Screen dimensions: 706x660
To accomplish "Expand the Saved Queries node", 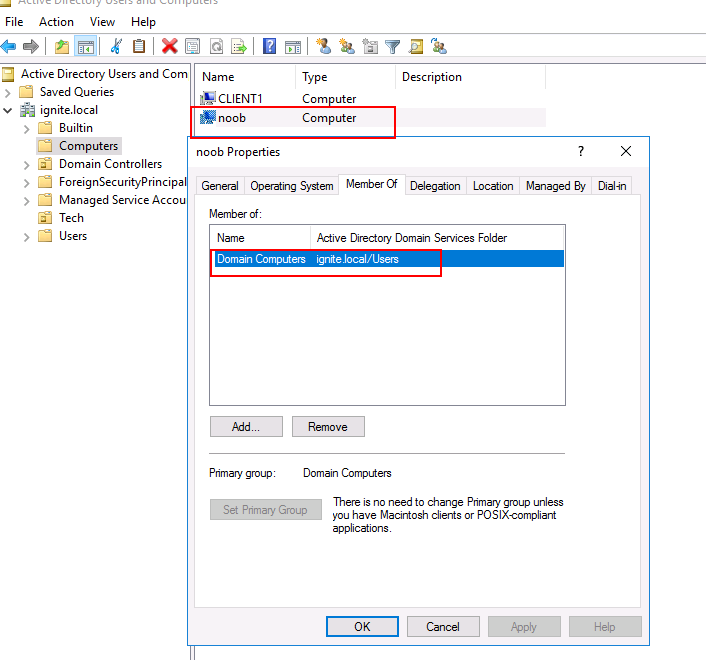I will click(x=7, y=93).
